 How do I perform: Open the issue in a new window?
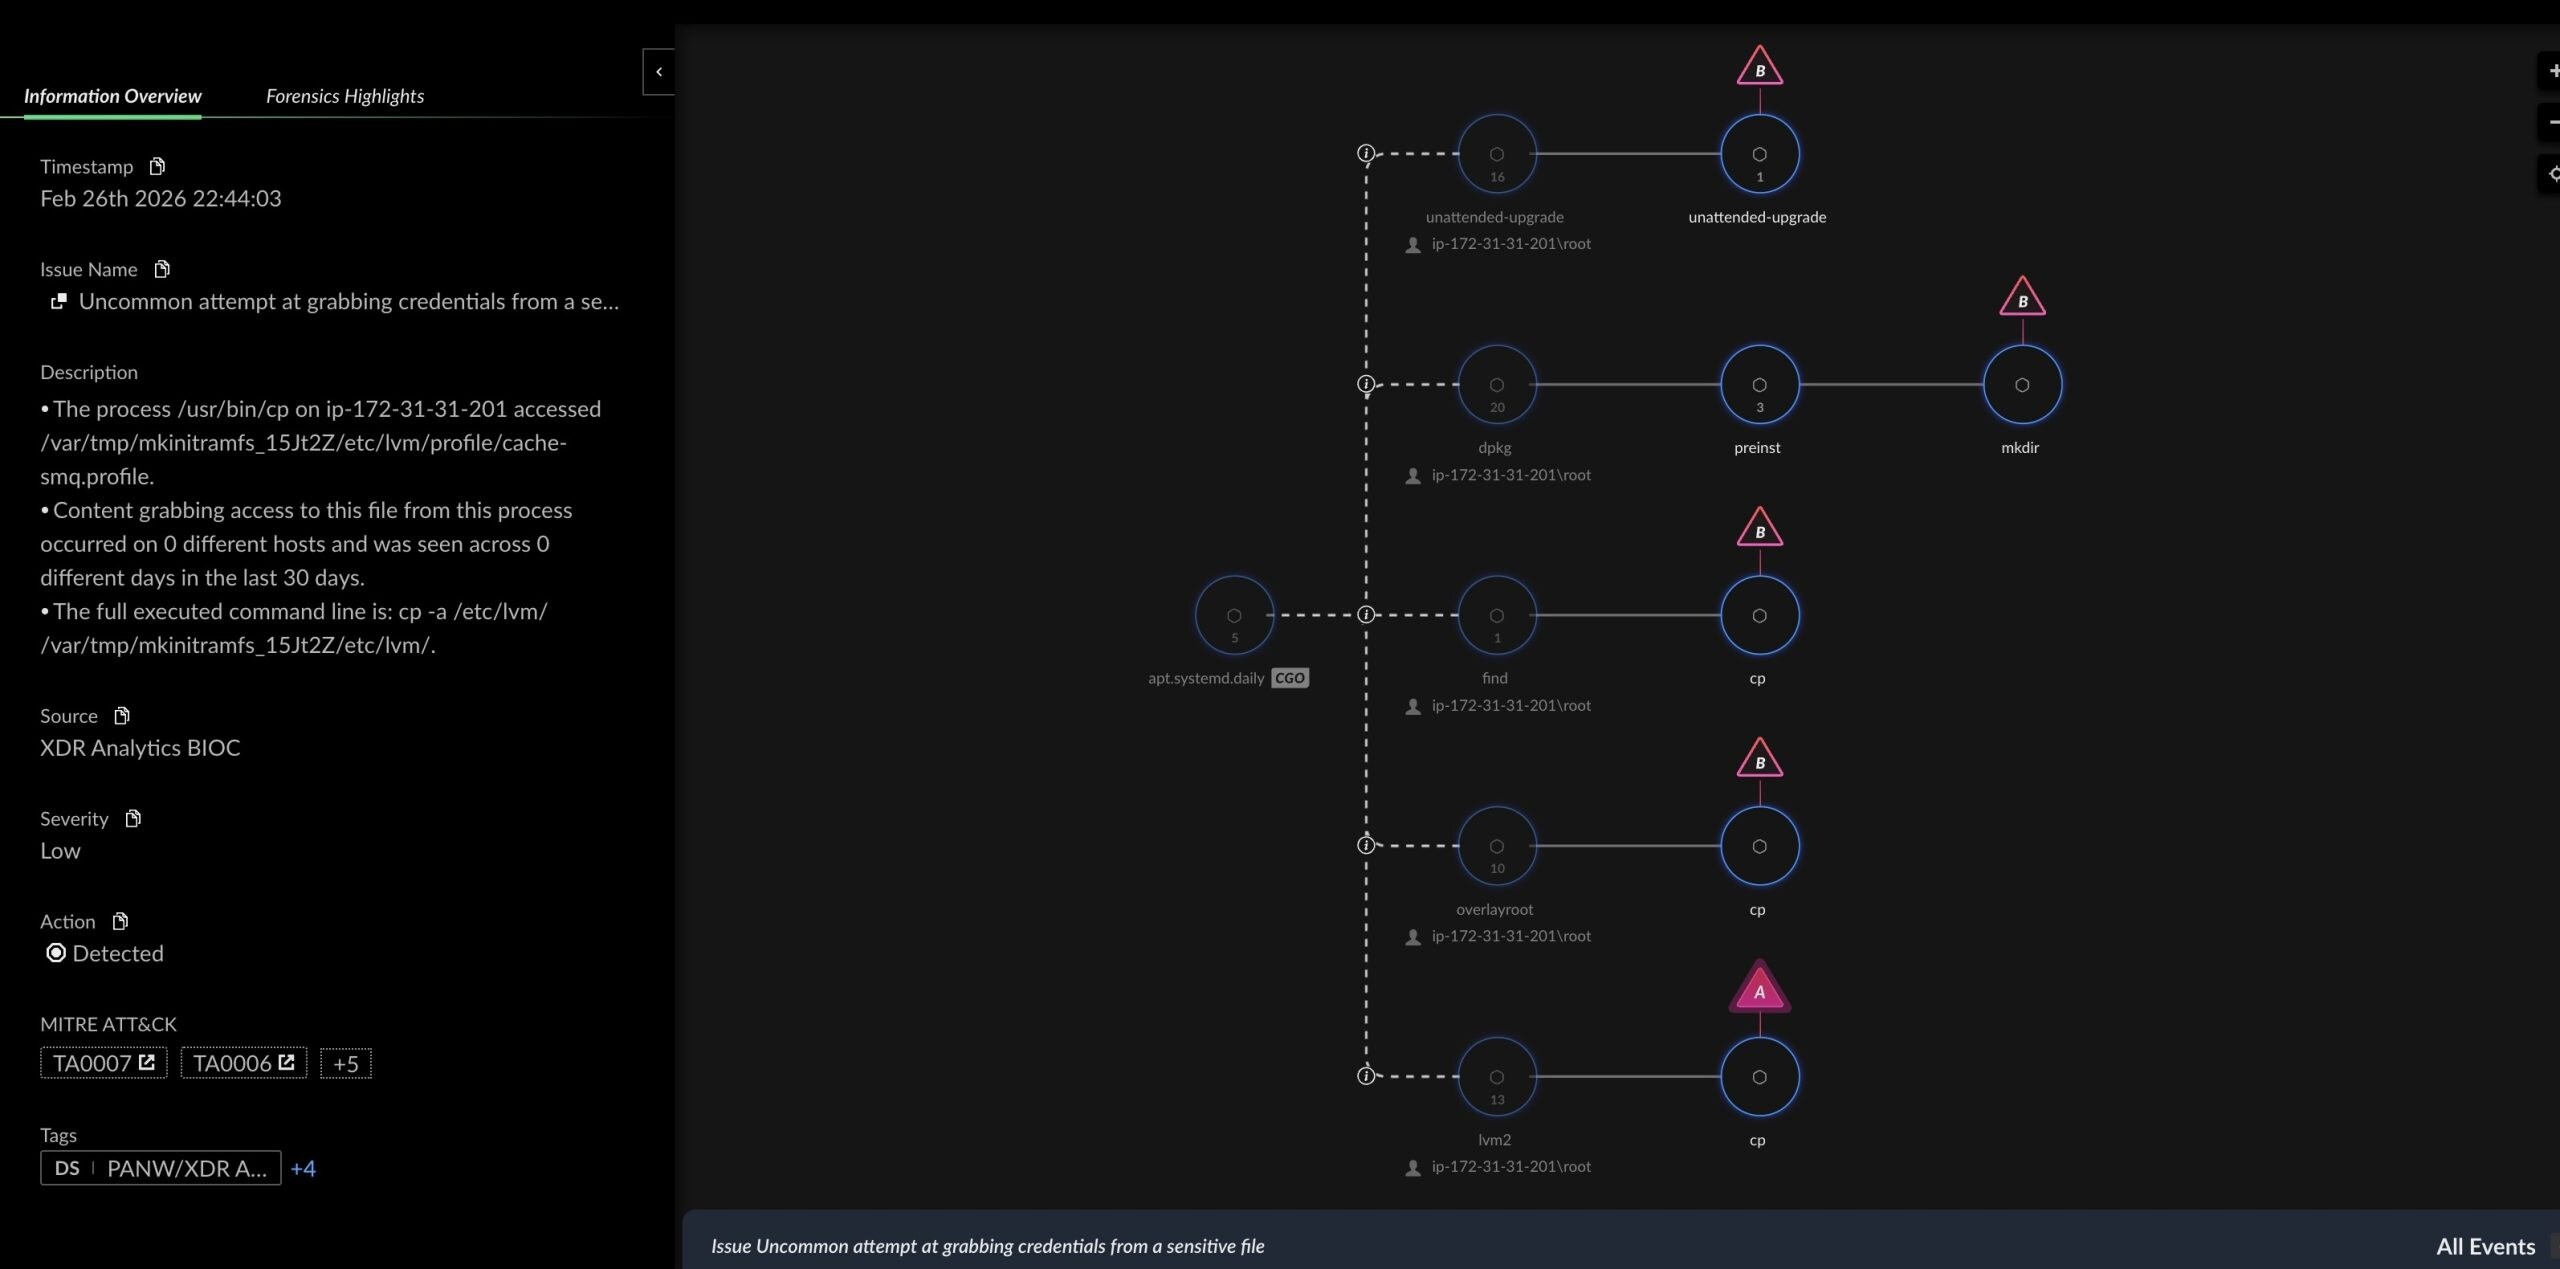coord(59,301)
